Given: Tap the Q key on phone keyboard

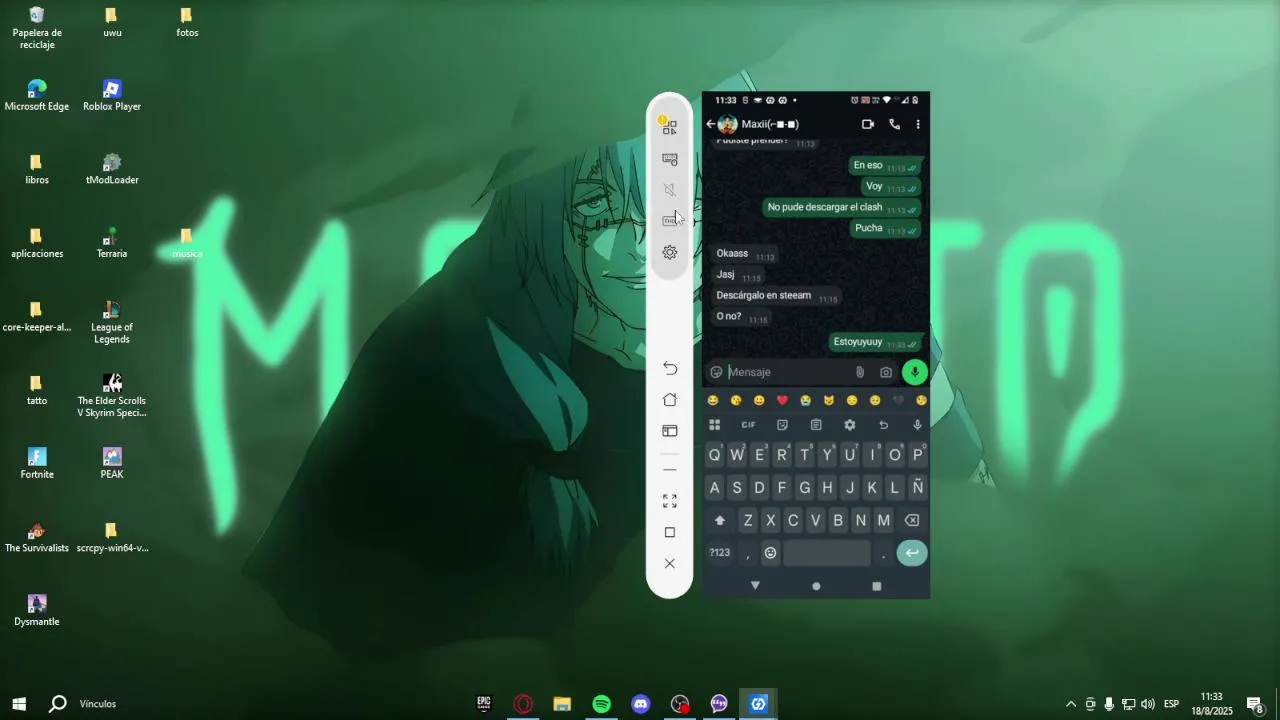Looking at the screenshot, I should tap(714, 455).
